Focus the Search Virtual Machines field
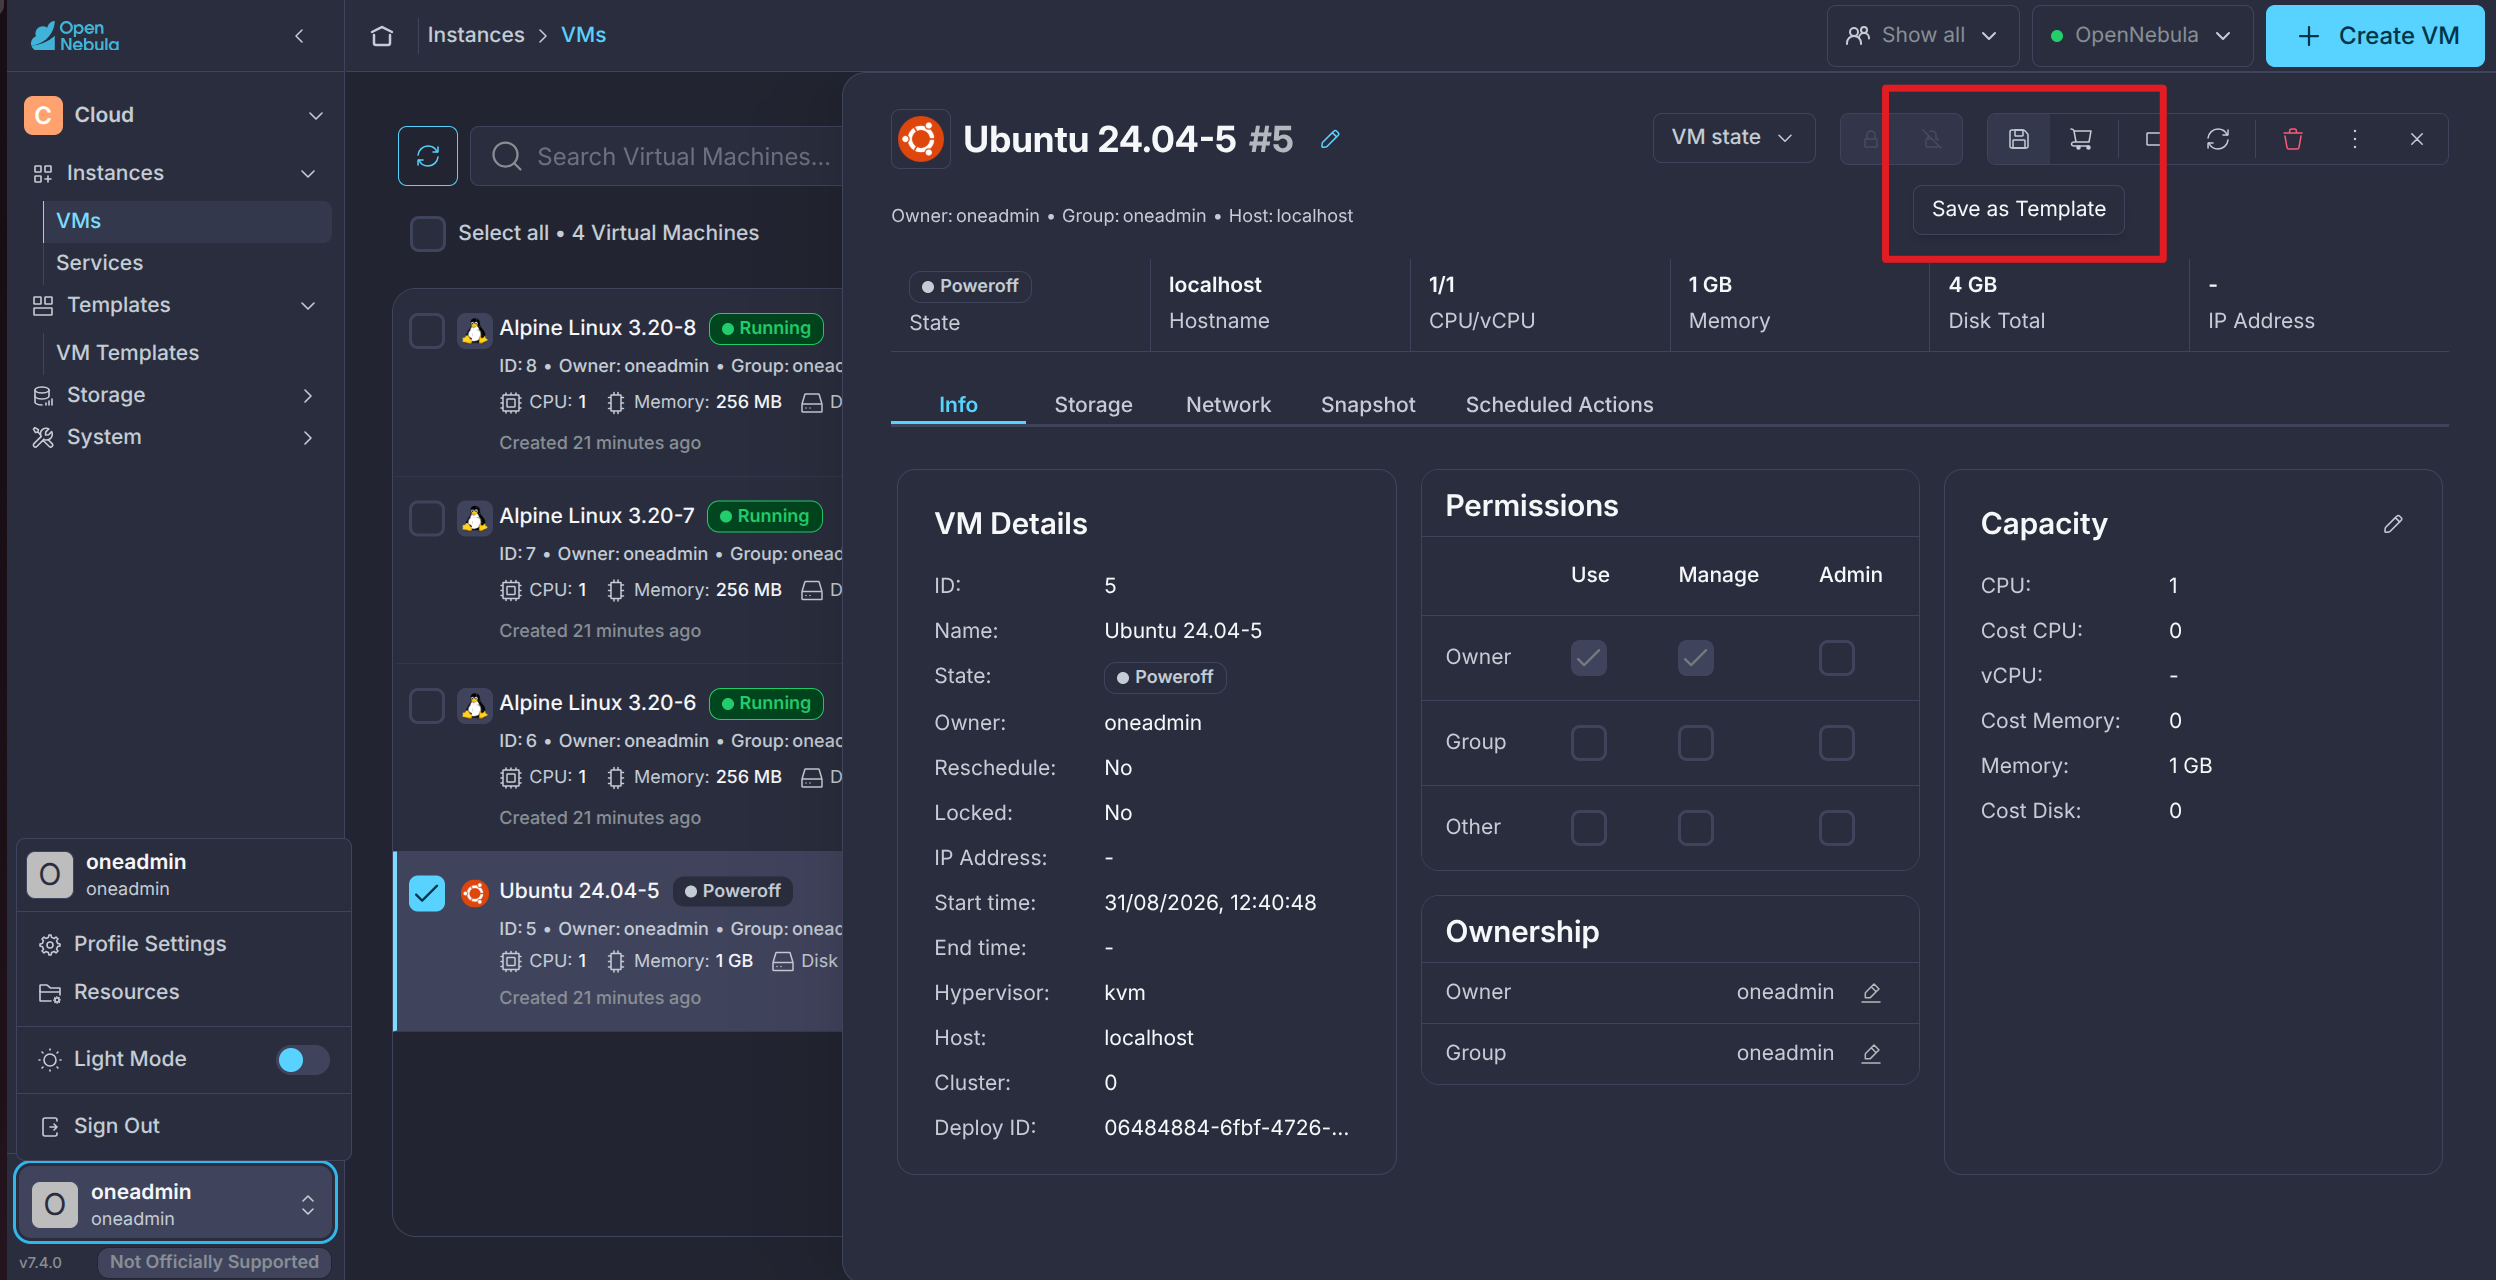Screen dimensions: 2496x1280 point(658,156)
